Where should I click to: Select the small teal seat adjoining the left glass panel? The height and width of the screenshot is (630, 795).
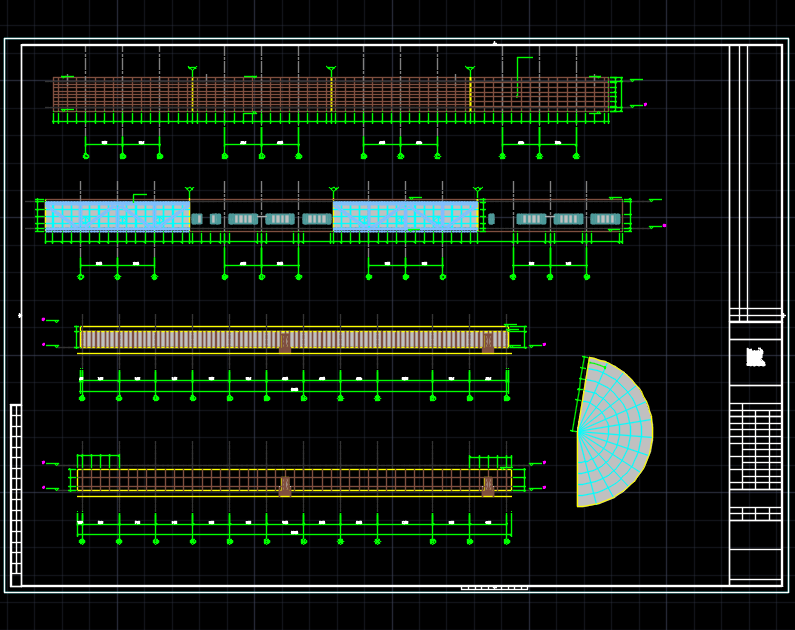[x=197, y=219]
